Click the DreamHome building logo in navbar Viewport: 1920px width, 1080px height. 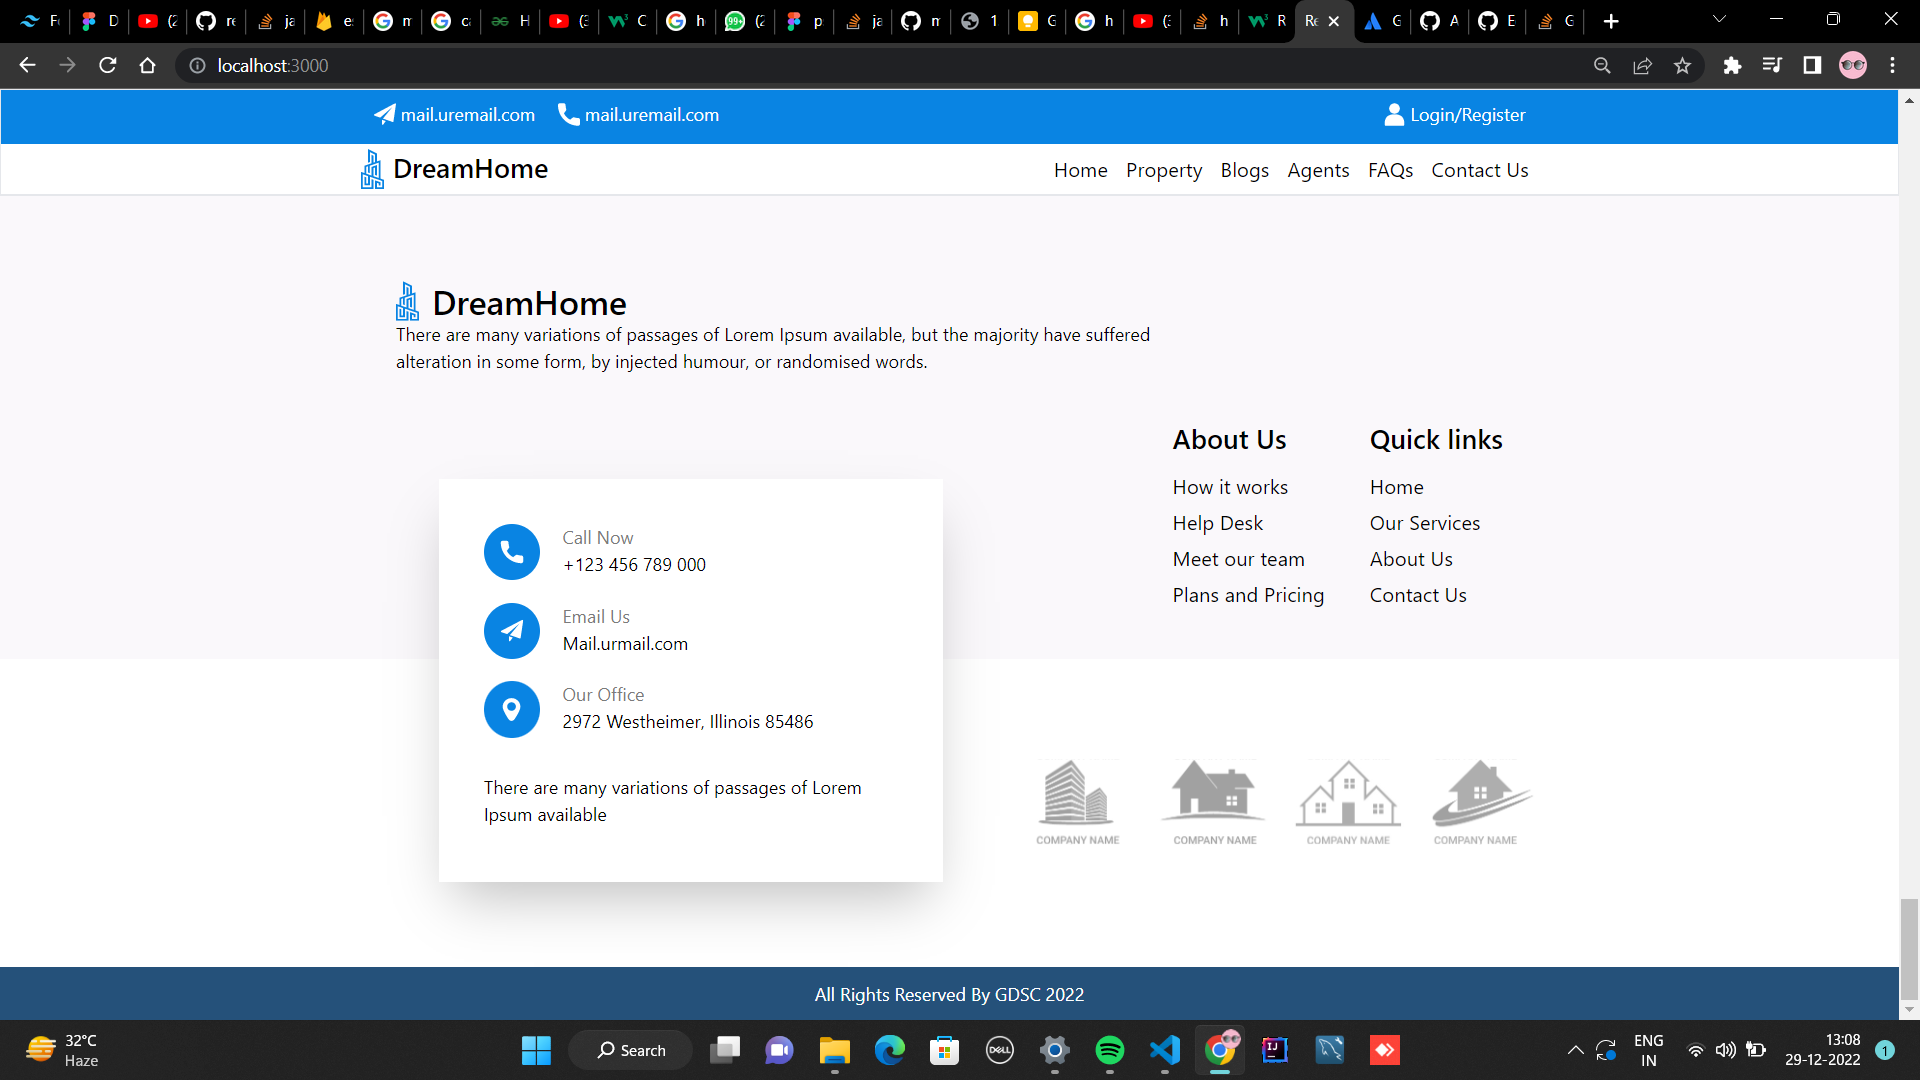[x=371, y=169]
